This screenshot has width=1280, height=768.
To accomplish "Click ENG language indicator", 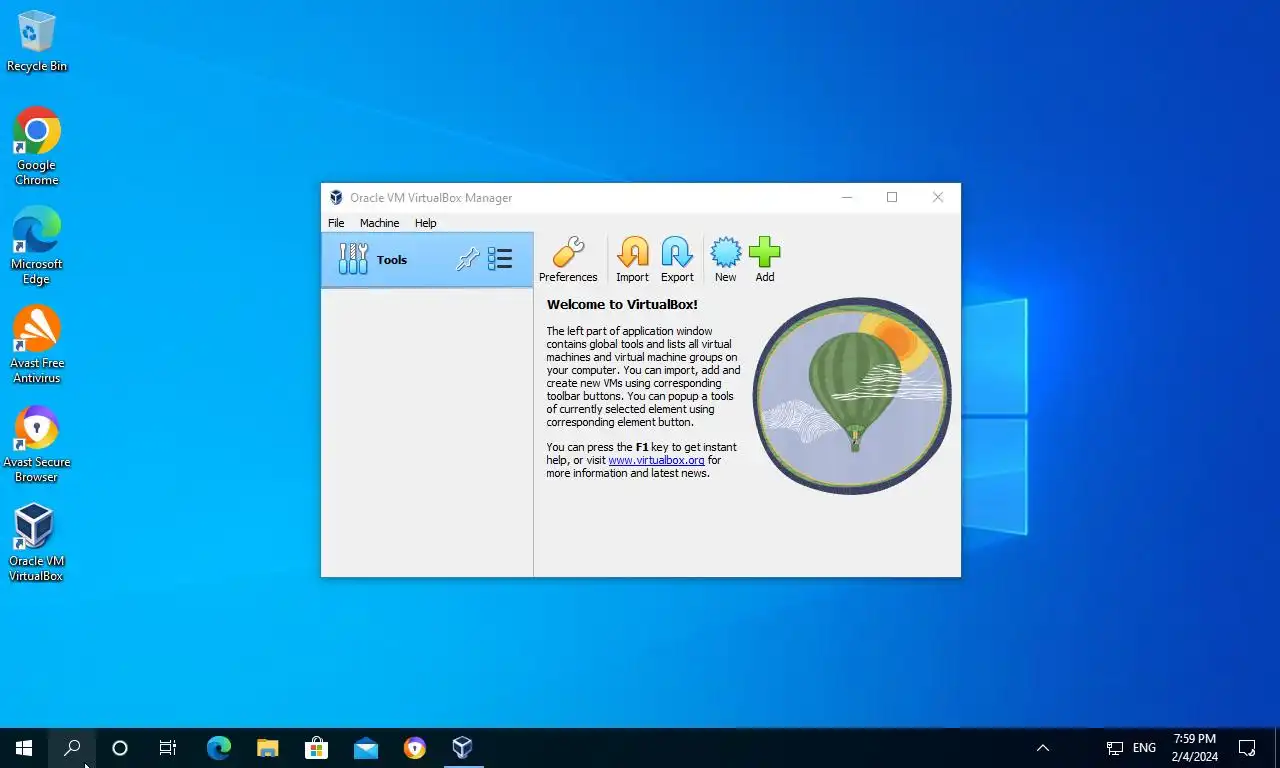I will point(1144,748).
